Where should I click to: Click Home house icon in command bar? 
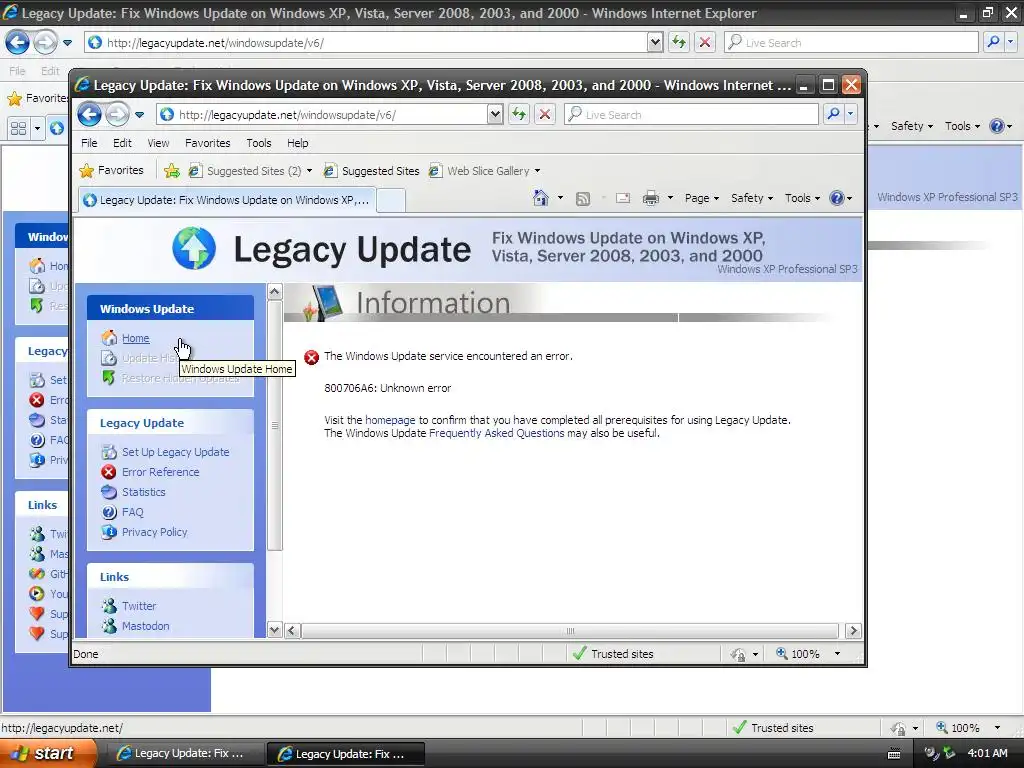tap(541, 197)
